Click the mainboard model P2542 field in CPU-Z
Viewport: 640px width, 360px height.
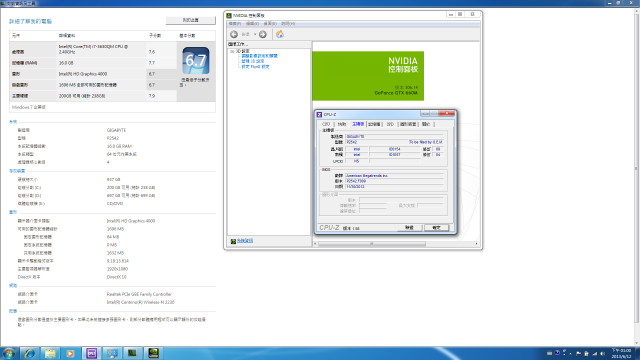[x=376, y=142]
